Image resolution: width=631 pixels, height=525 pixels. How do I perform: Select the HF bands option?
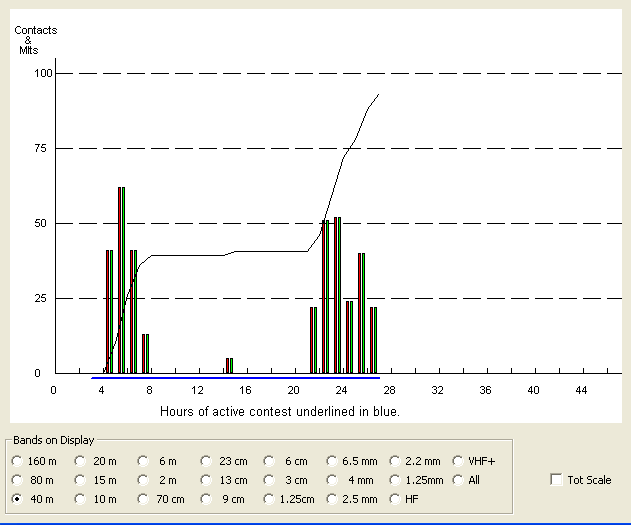click(396, 498)
